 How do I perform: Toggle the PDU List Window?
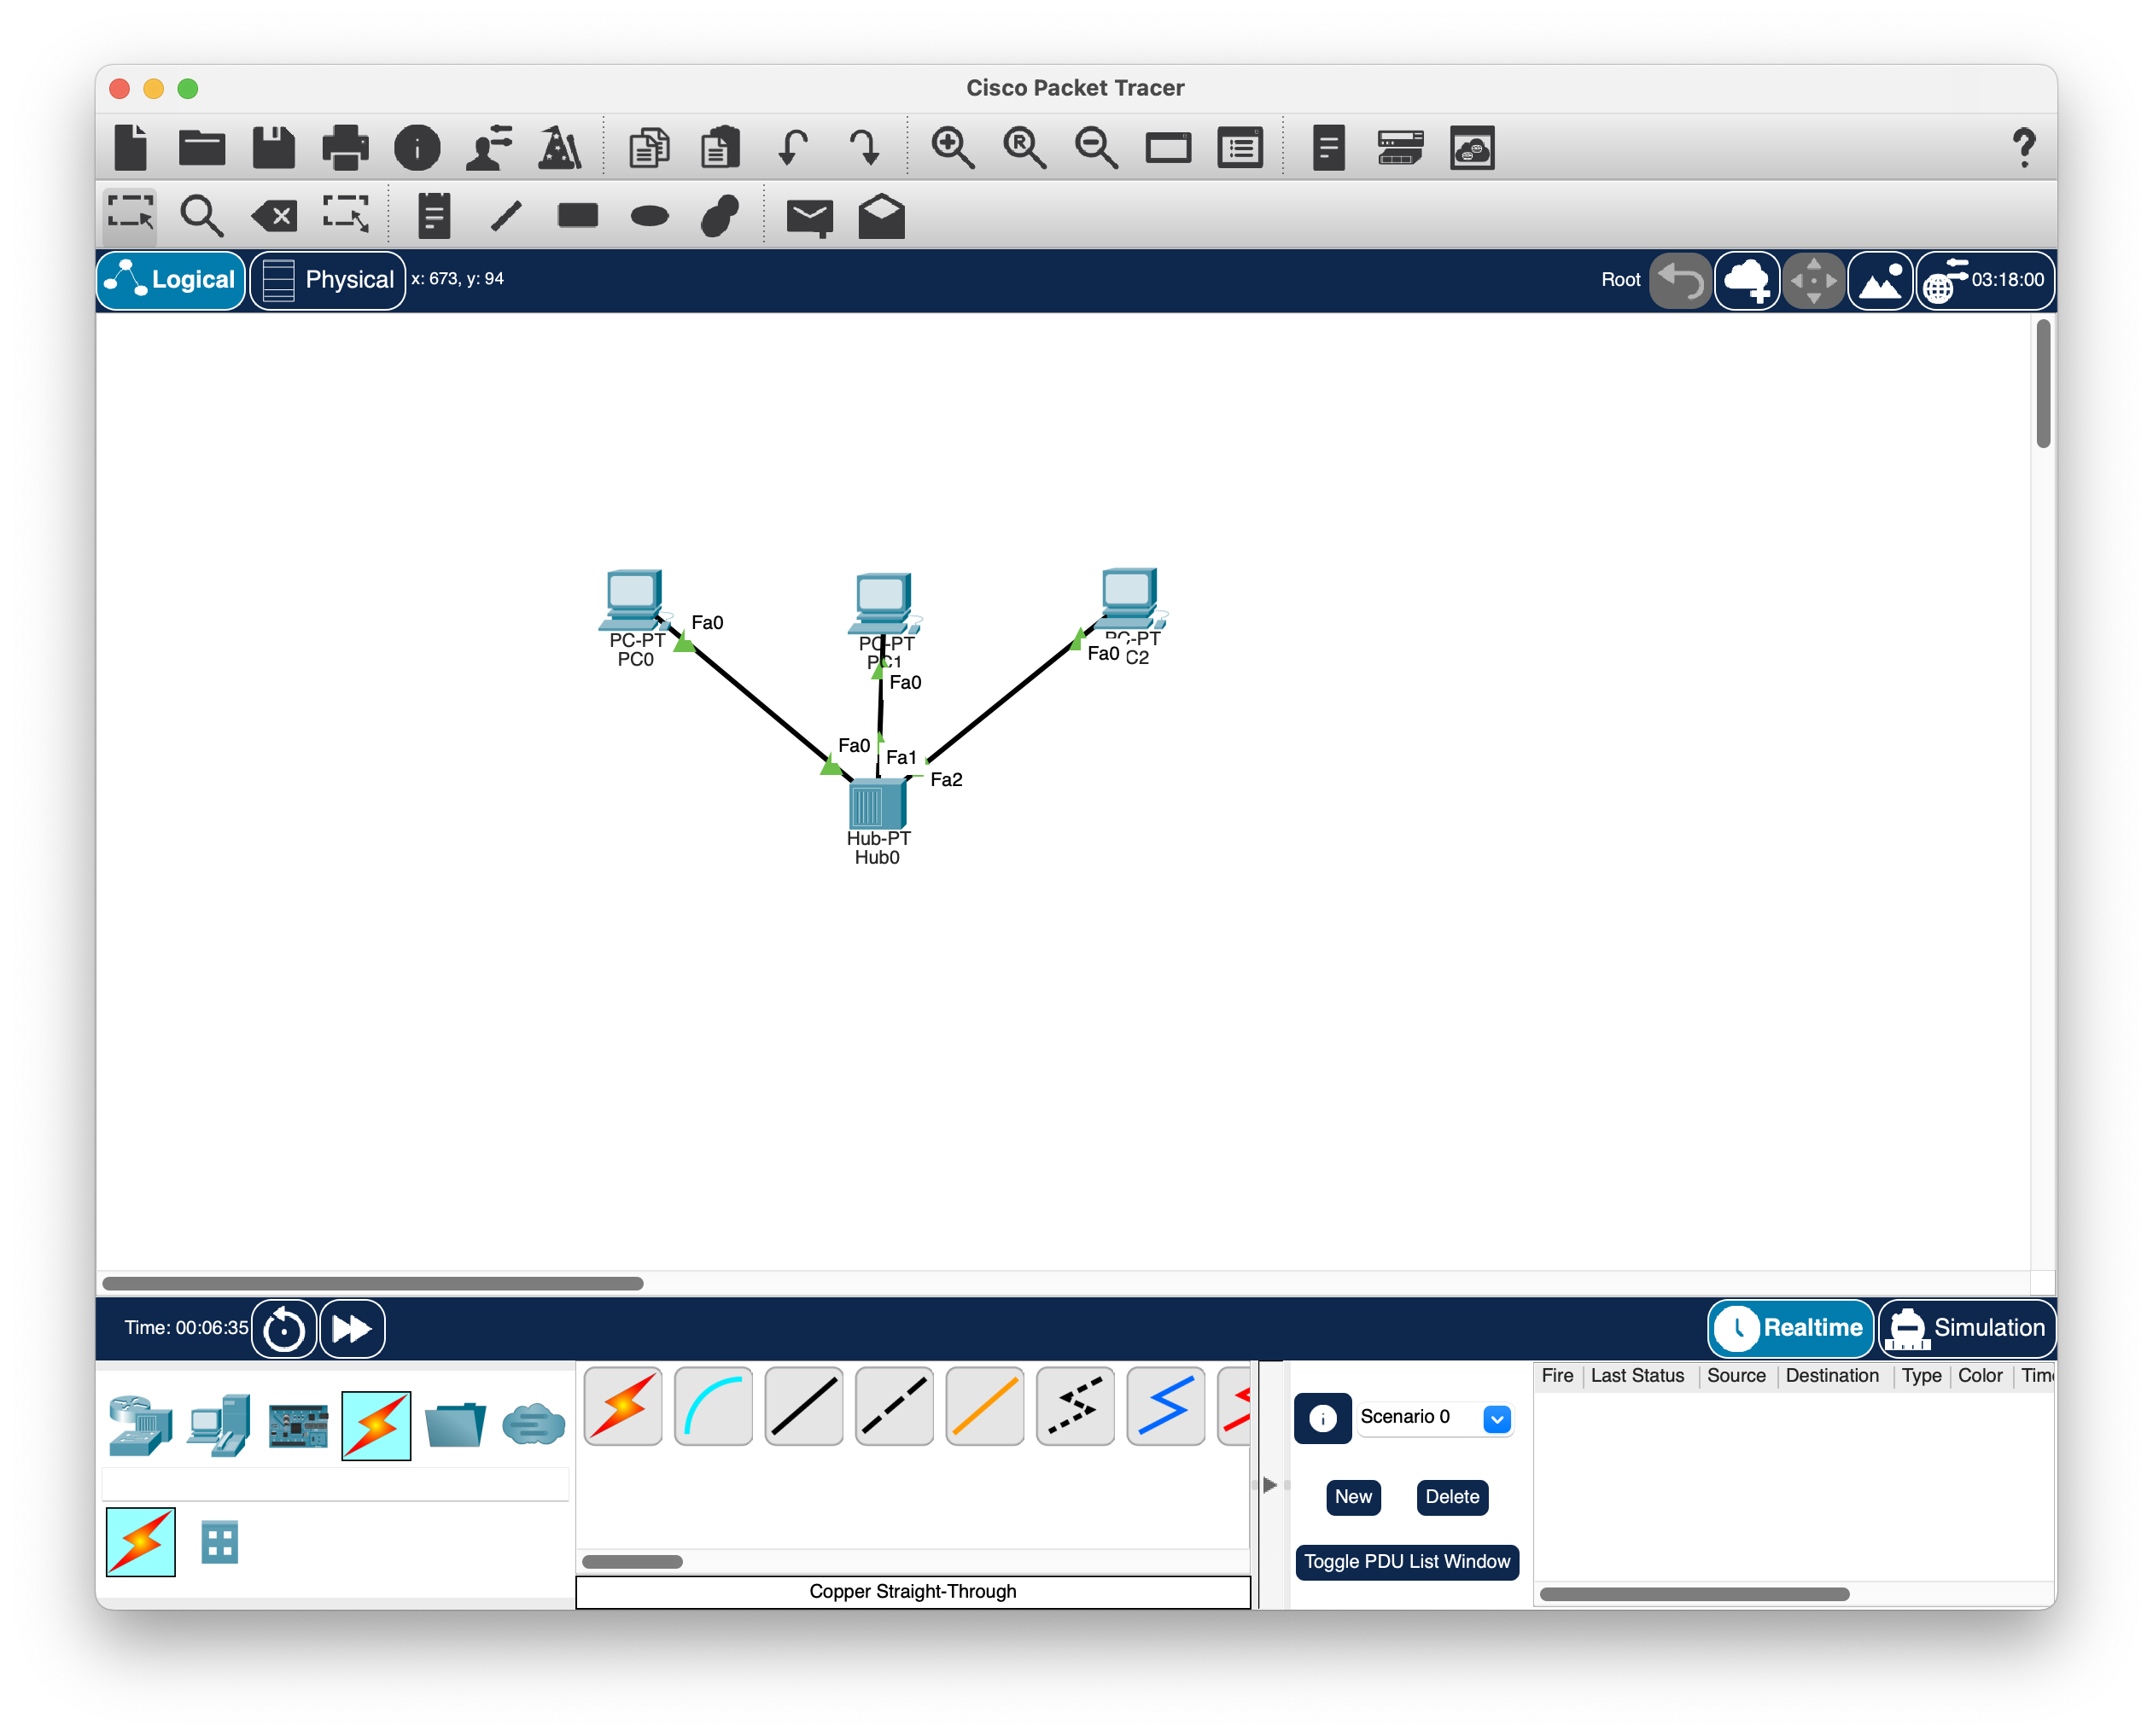(1406, 1561)
